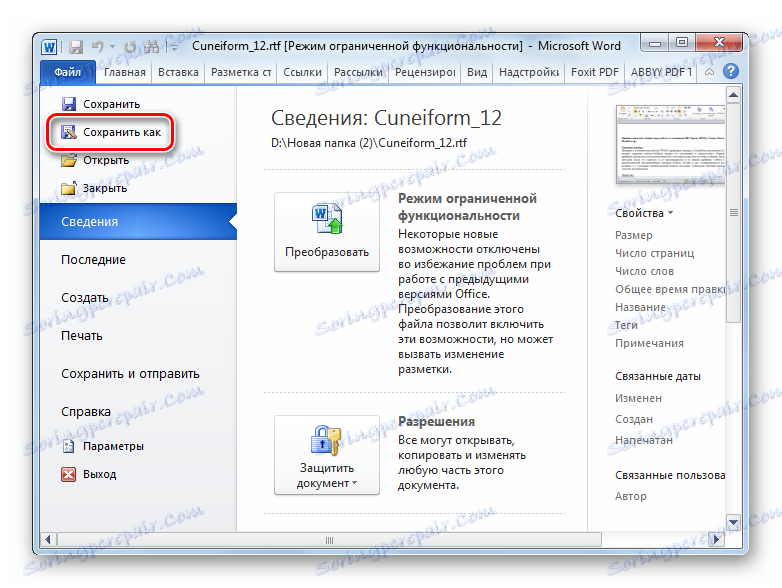The height and width of the screenshot is (588, 782).
Task: Open Word Help via question mark icon
Action: 731,71
